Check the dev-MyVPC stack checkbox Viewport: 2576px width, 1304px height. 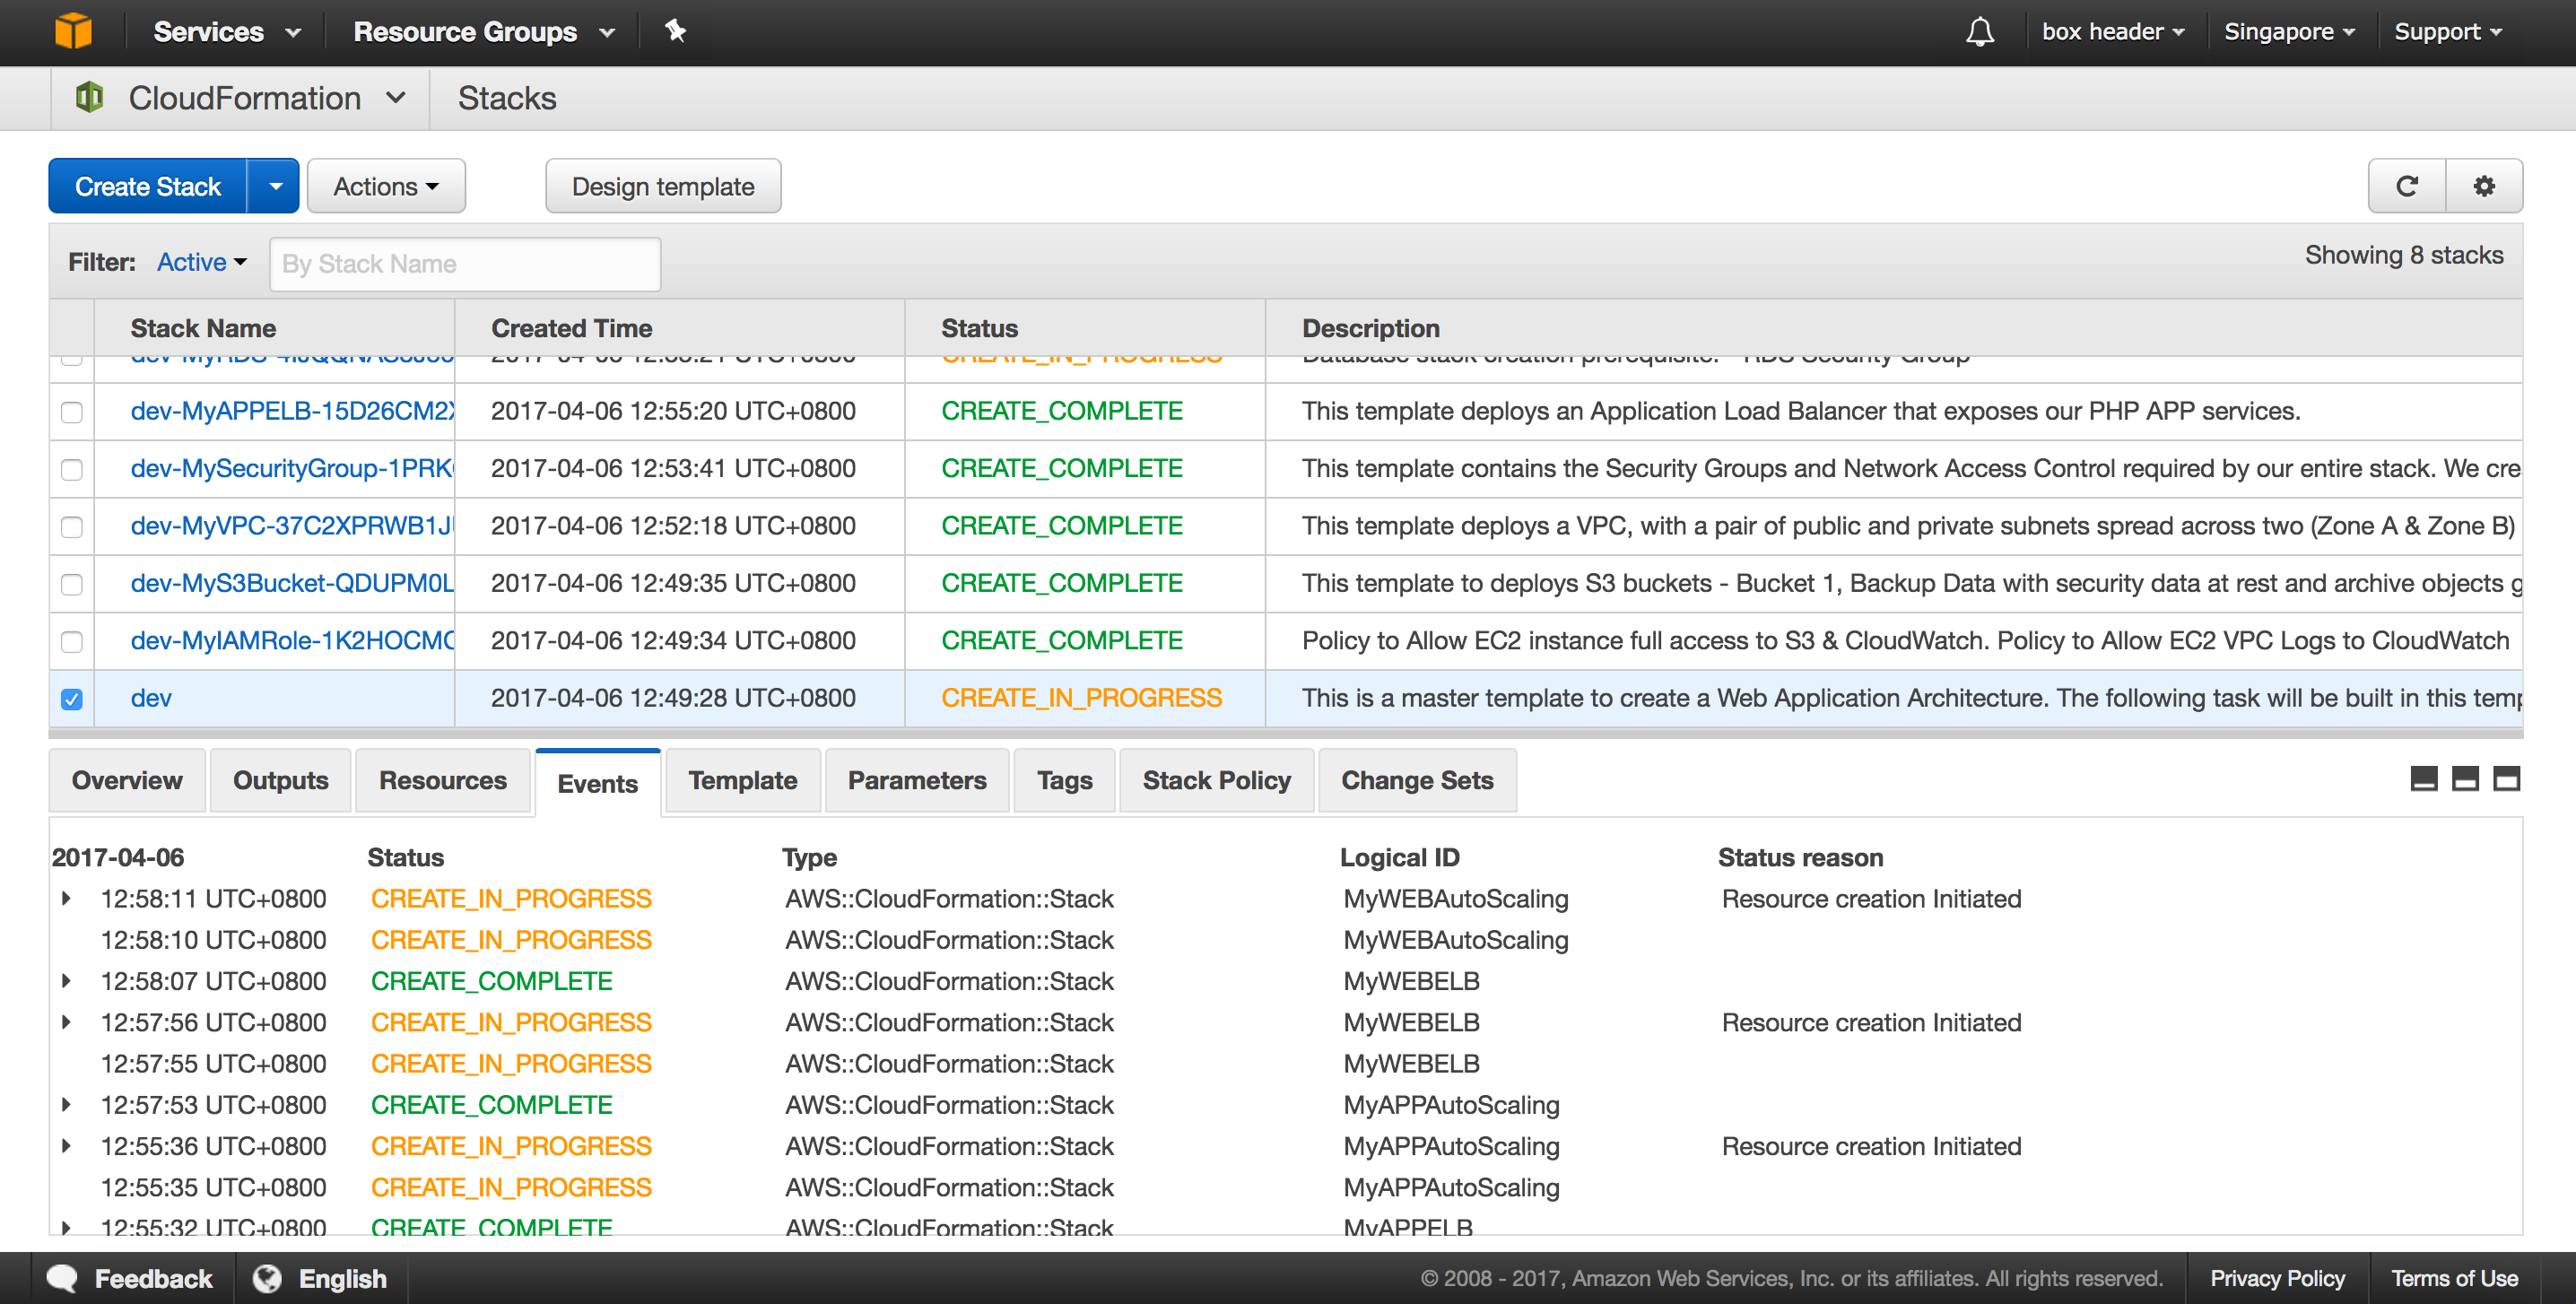pyautogui.click(x=72, y=527)
